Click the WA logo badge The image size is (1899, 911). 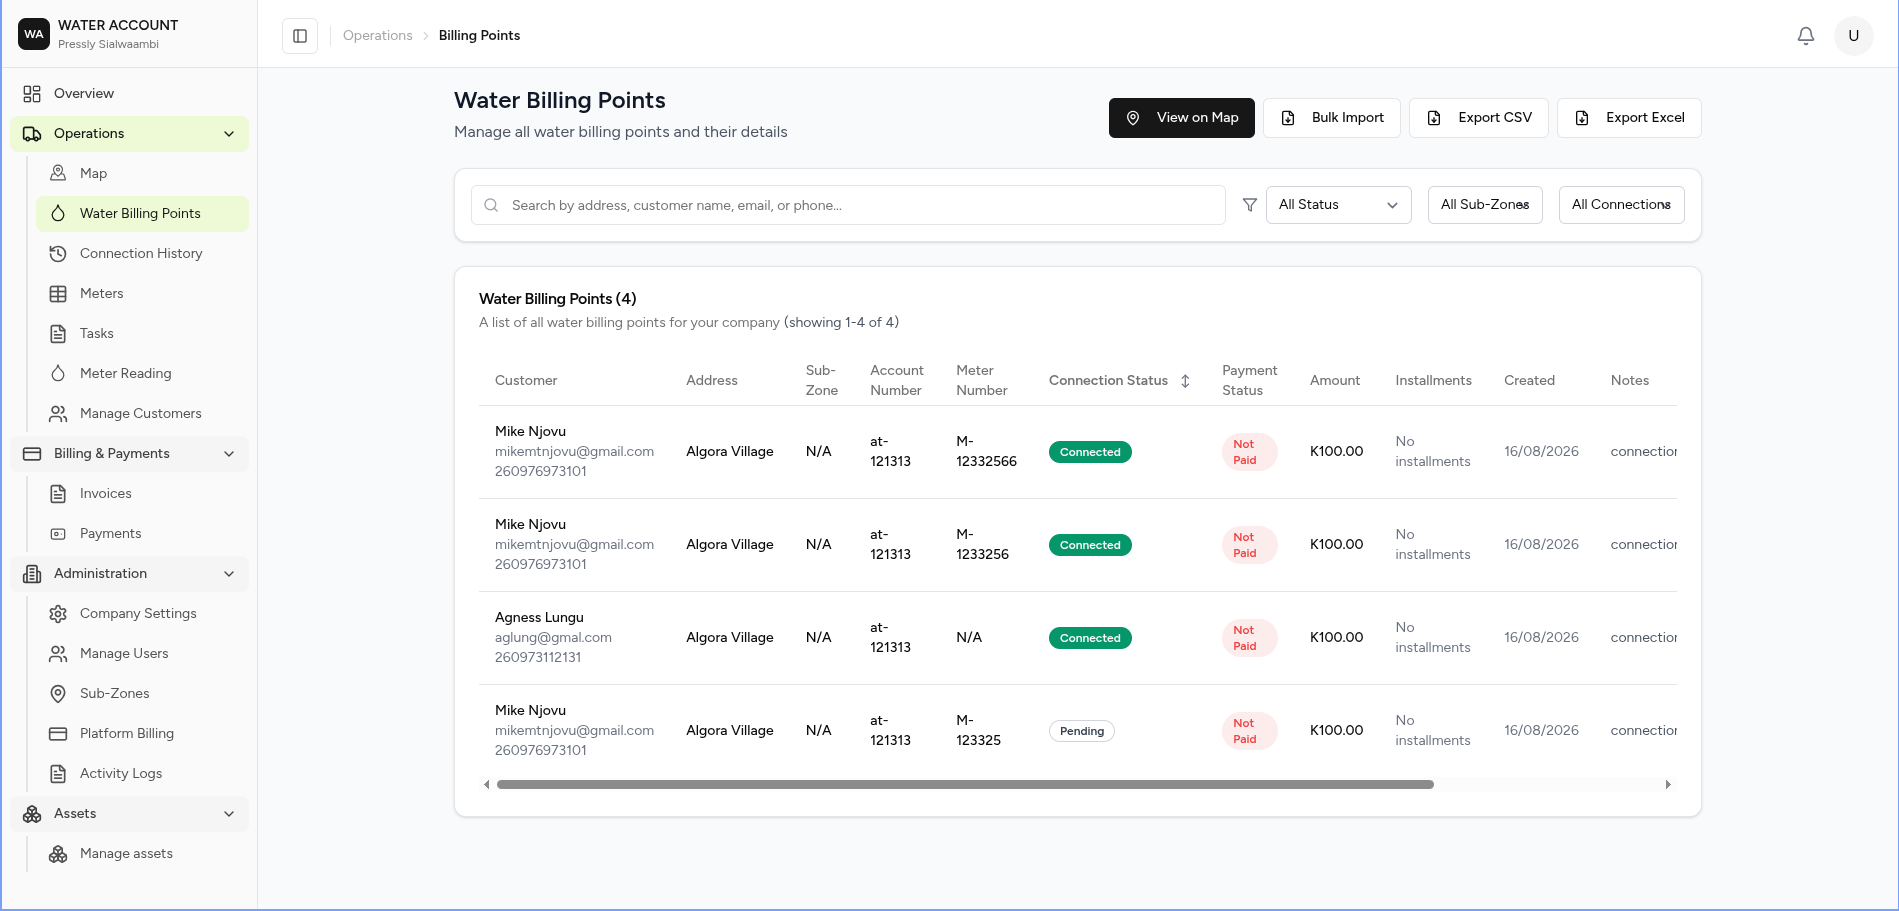(x=34, y=34)
